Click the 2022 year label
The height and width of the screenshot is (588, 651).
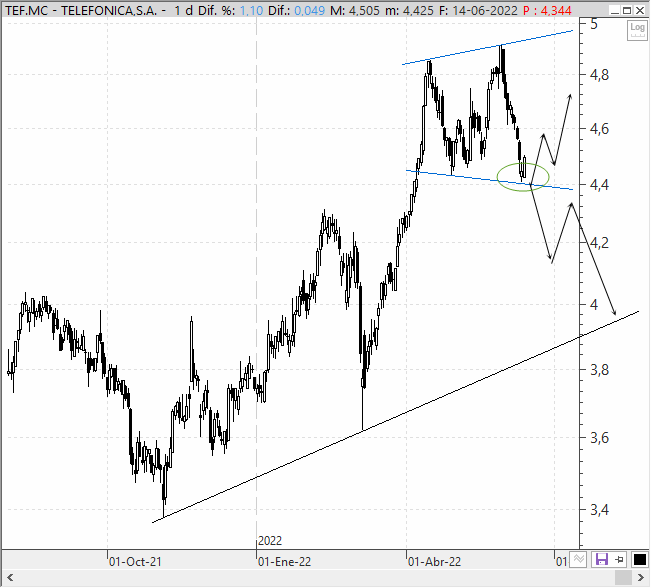tap(270, 541)
